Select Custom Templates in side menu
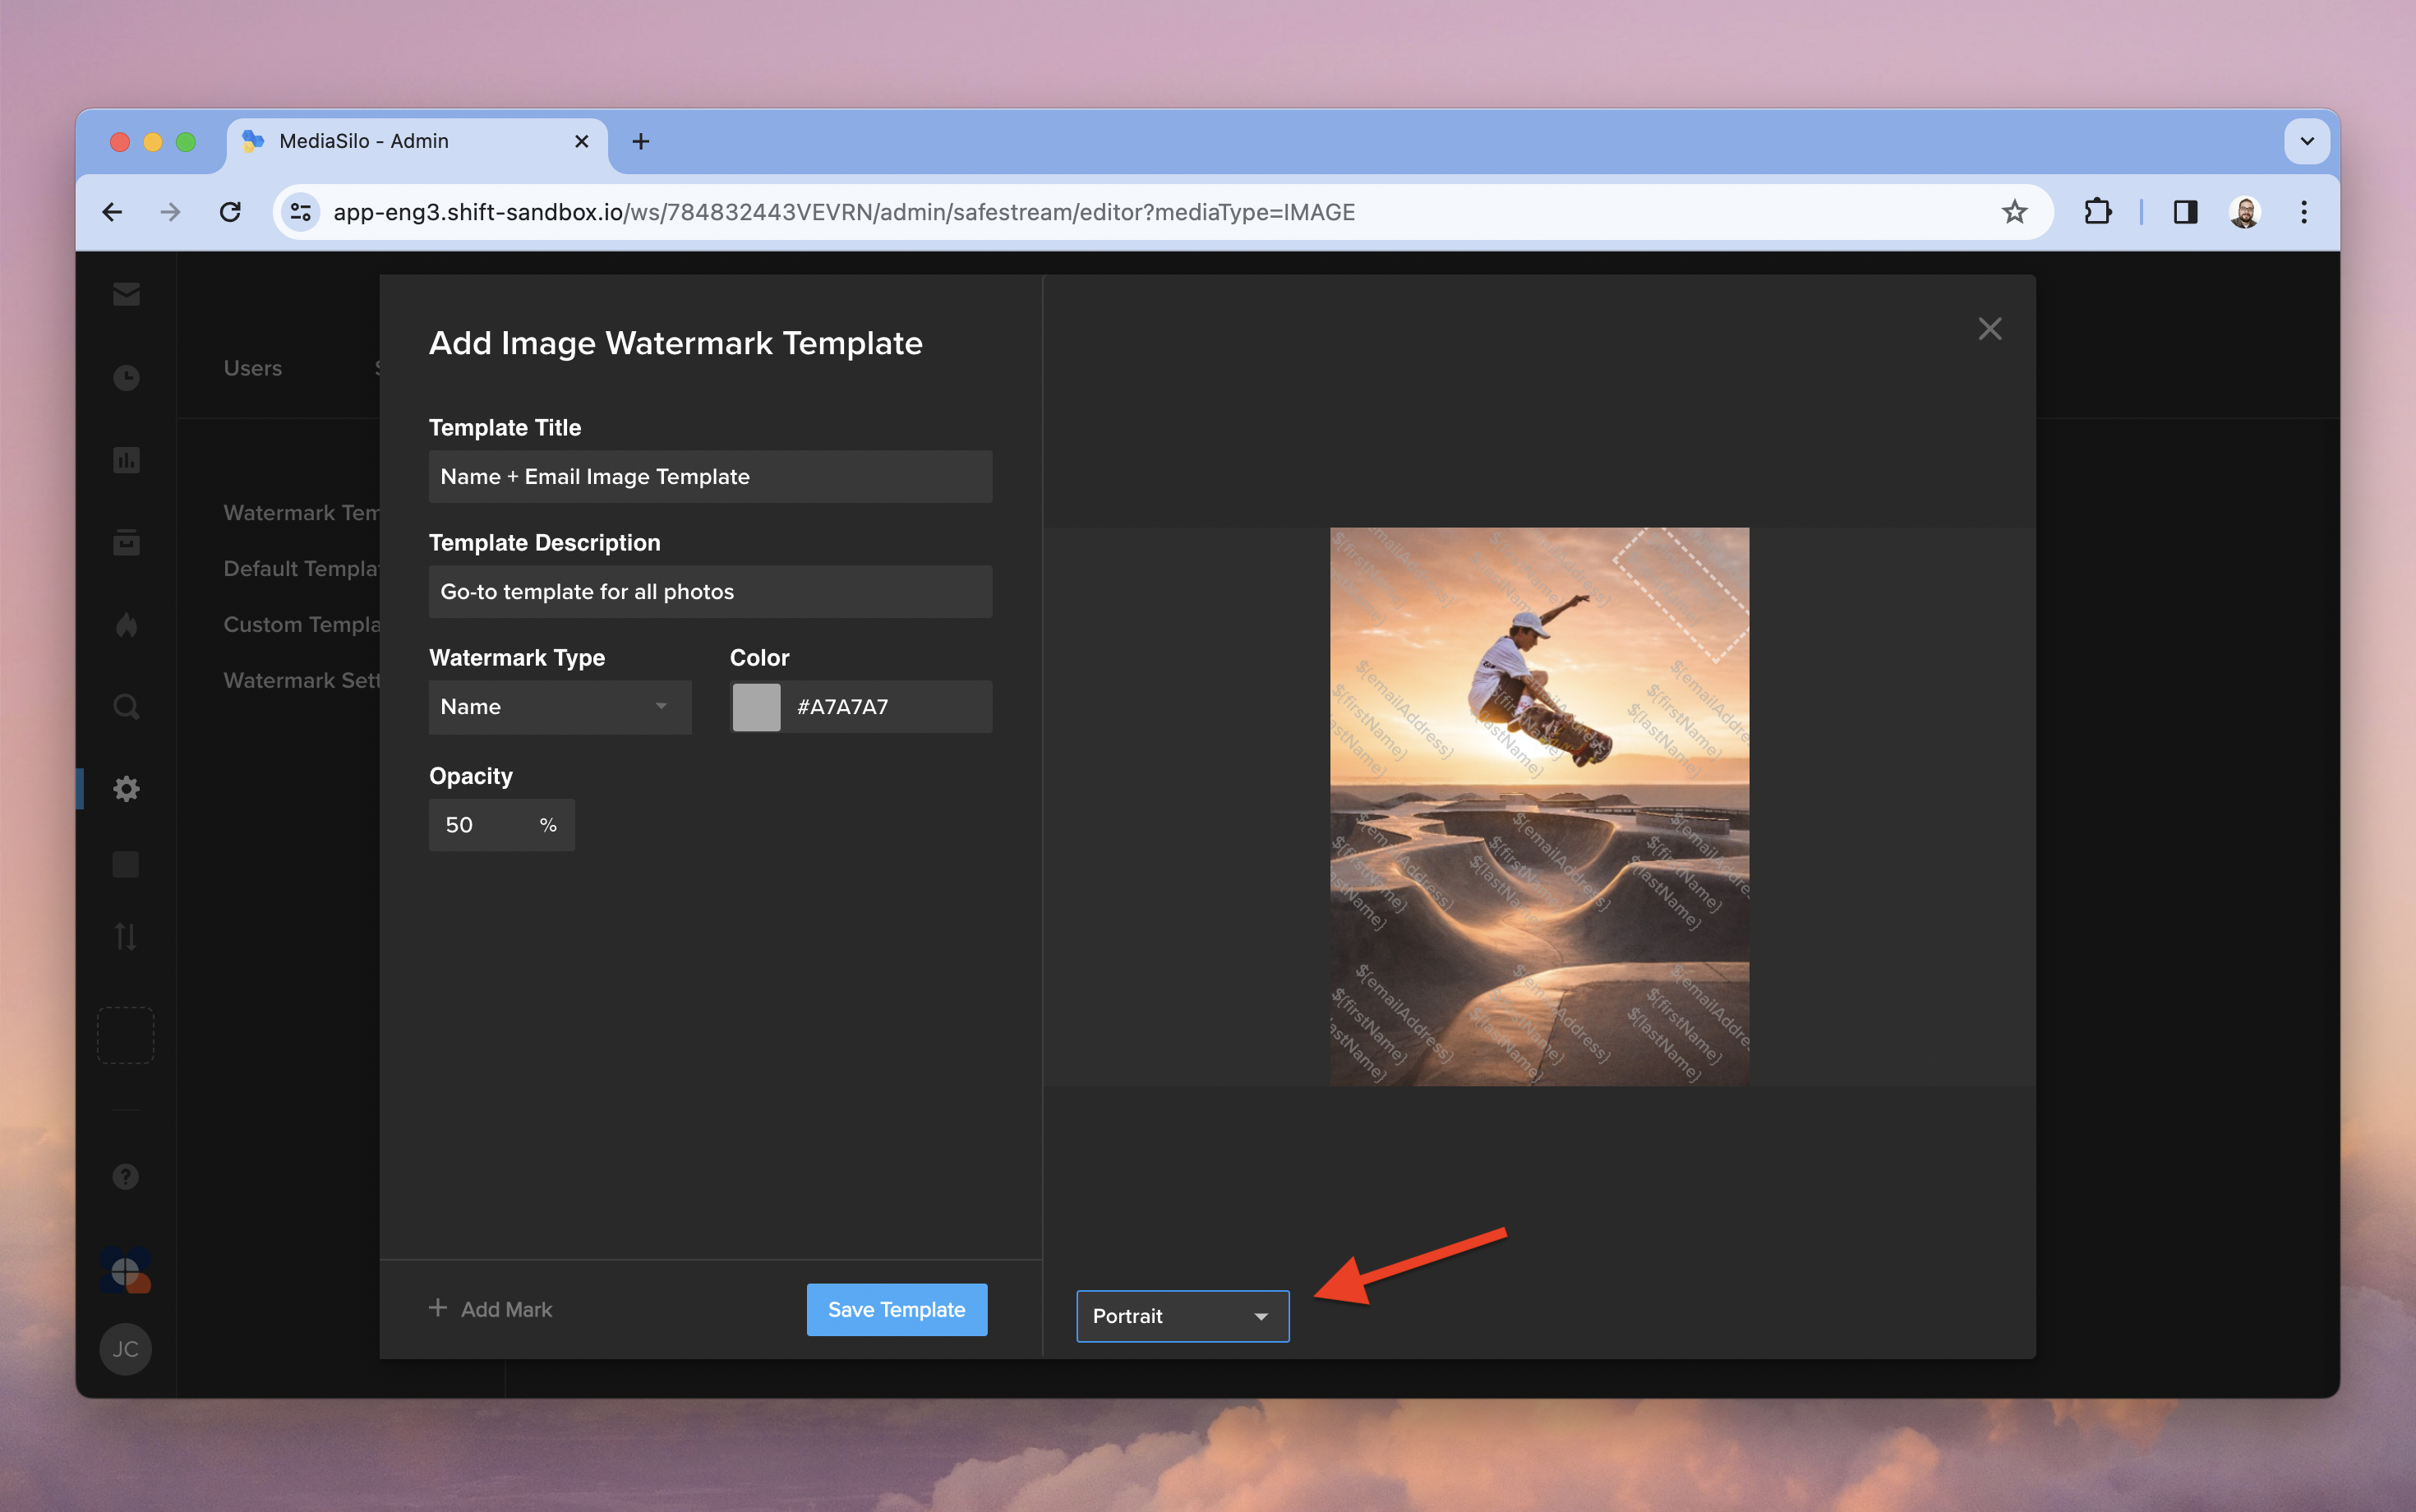Screen dimensions: 2416x1512 pyautogui.click(x=301, y=625)
